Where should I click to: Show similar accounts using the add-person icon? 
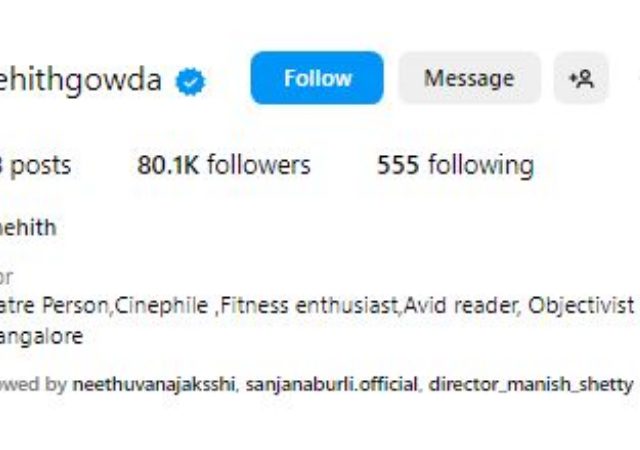[x=581, y=78]
